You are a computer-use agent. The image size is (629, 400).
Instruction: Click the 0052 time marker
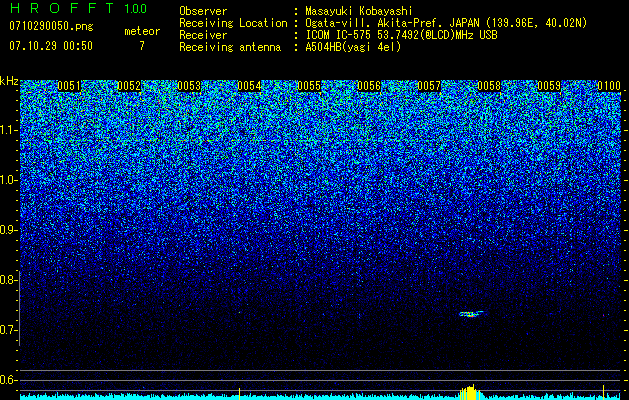[129, 86]
